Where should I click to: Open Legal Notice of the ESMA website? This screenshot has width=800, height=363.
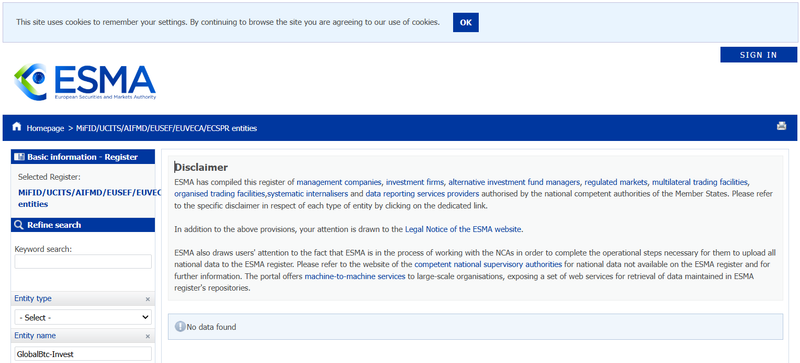click(x=463, y=229)
